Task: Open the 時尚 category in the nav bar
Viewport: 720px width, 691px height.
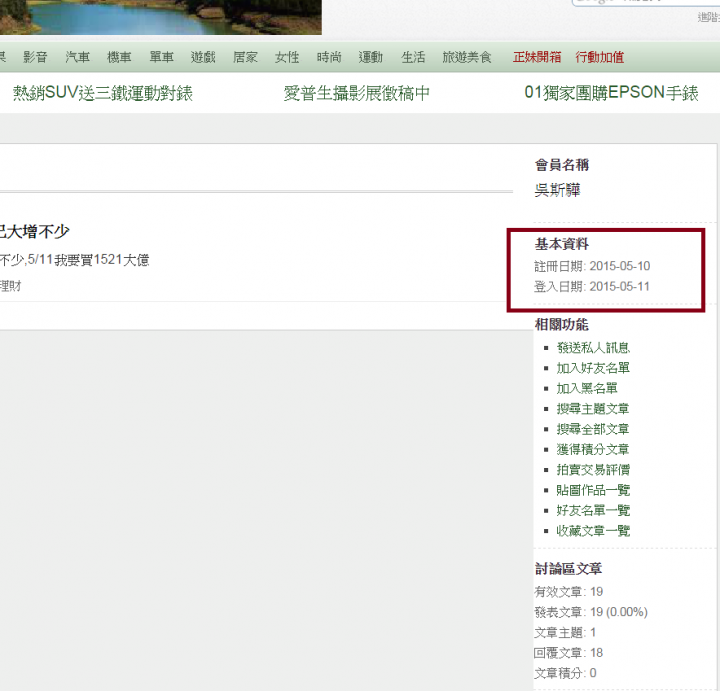Action: tap(329, 57)
